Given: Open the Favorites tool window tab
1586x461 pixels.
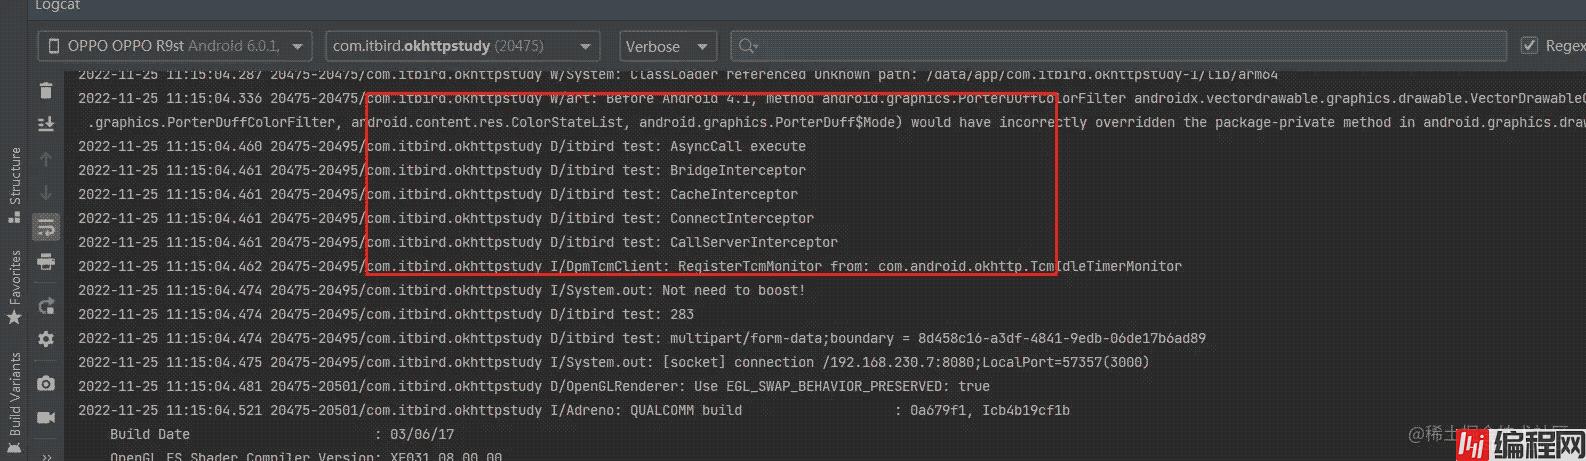Looking at the screenshot, I should [14, 286].
